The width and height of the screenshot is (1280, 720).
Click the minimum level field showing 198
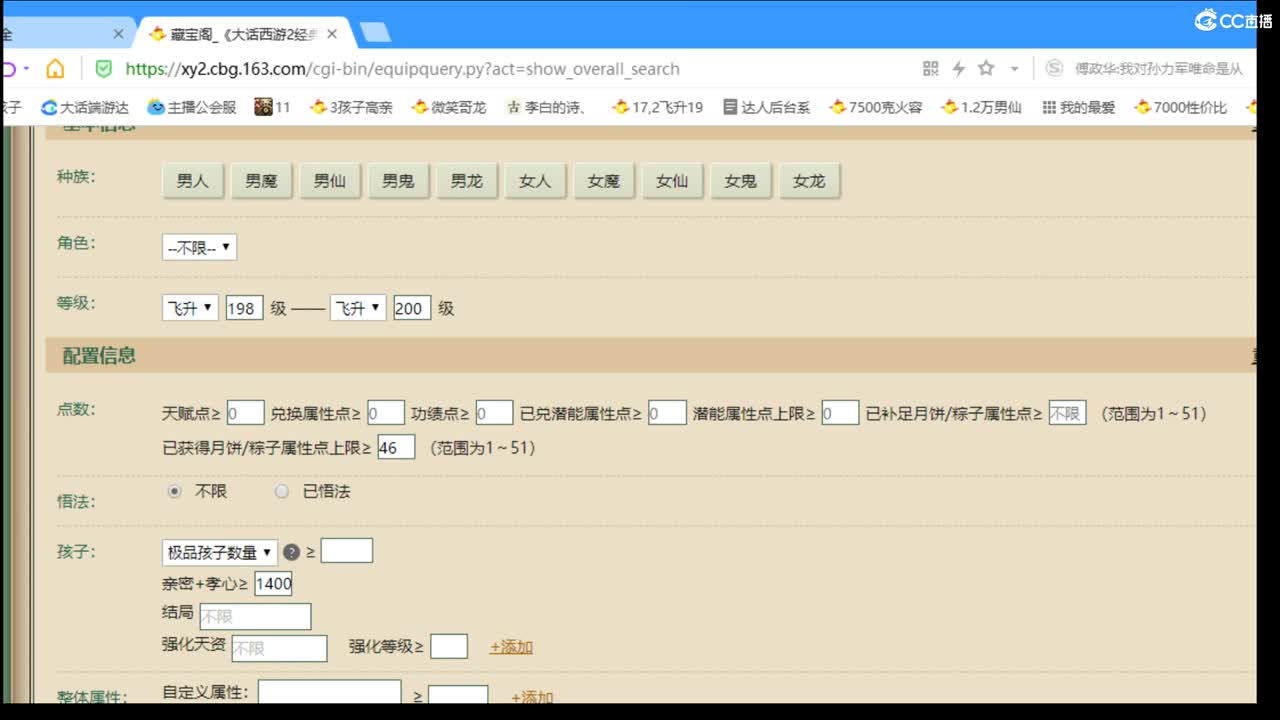pyautogui.click(x=244, y=308)
